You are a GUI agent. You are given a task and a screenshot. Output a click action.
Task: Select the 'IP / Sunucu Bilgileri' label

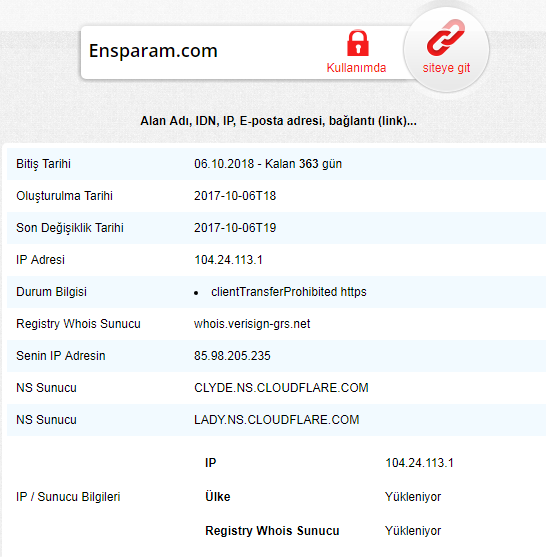pyautogui.click(x=68, y=497)
